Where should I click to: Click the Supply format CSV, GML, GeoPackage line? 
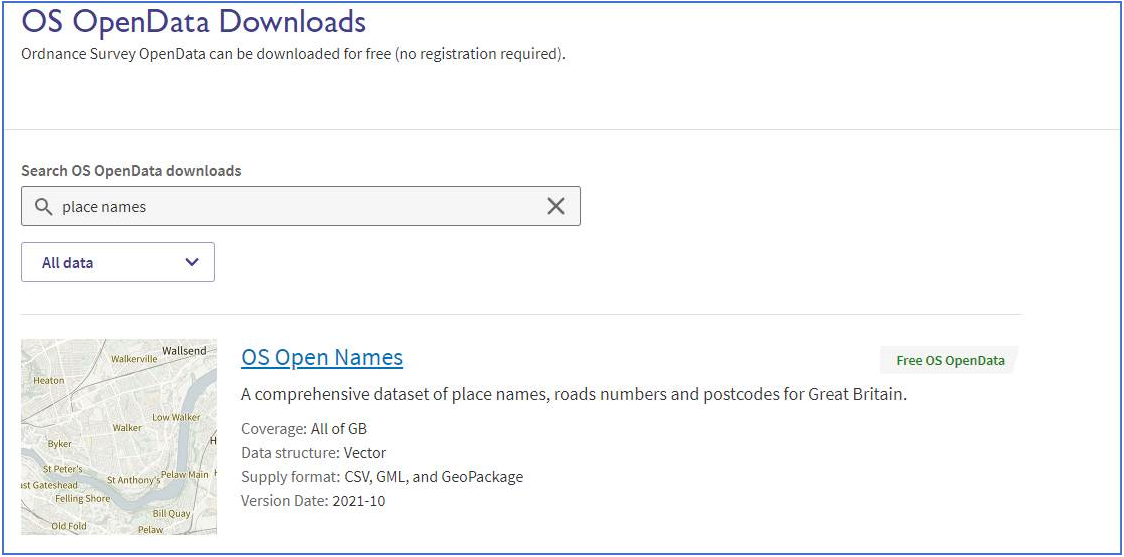[382, 477]
